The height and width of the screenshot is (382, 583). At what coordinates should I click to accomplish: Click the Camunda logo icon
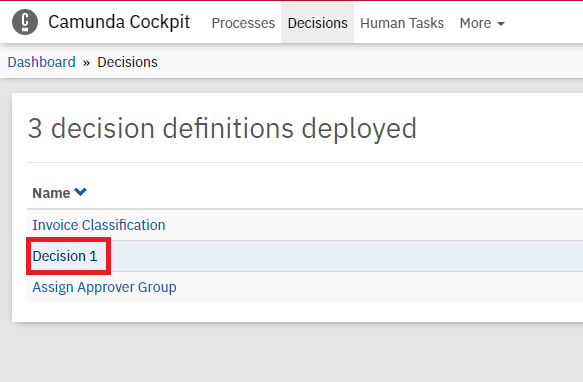click(x=25, y=22)
